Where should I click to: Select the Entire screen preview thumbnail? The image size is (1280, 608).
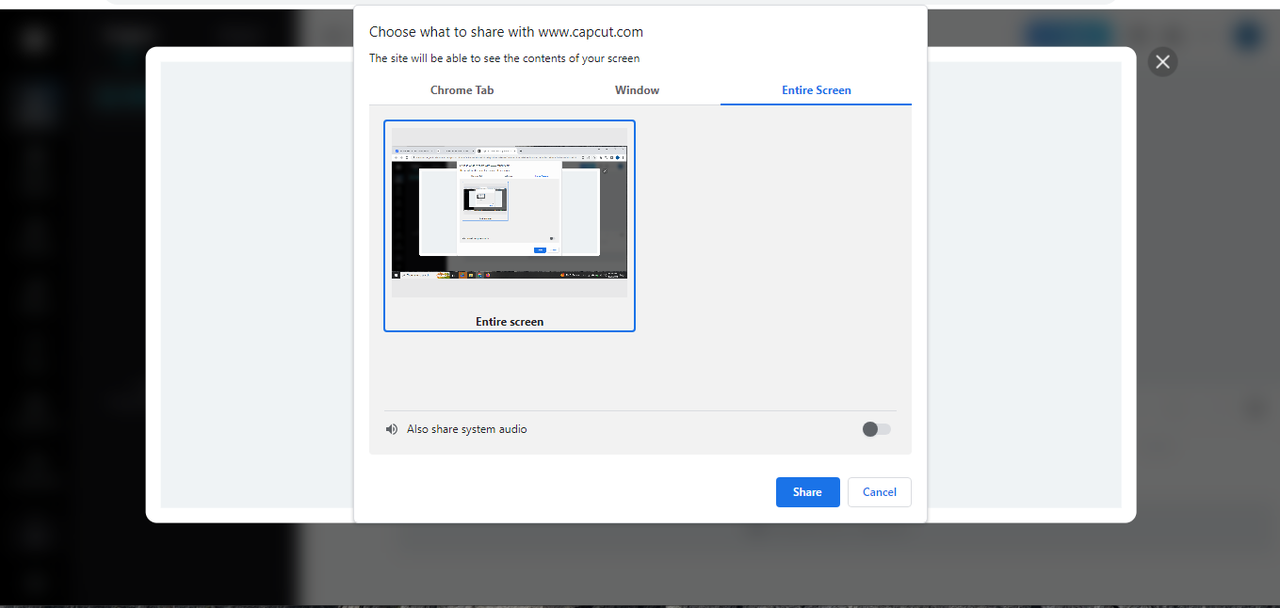tap(509, 225)
